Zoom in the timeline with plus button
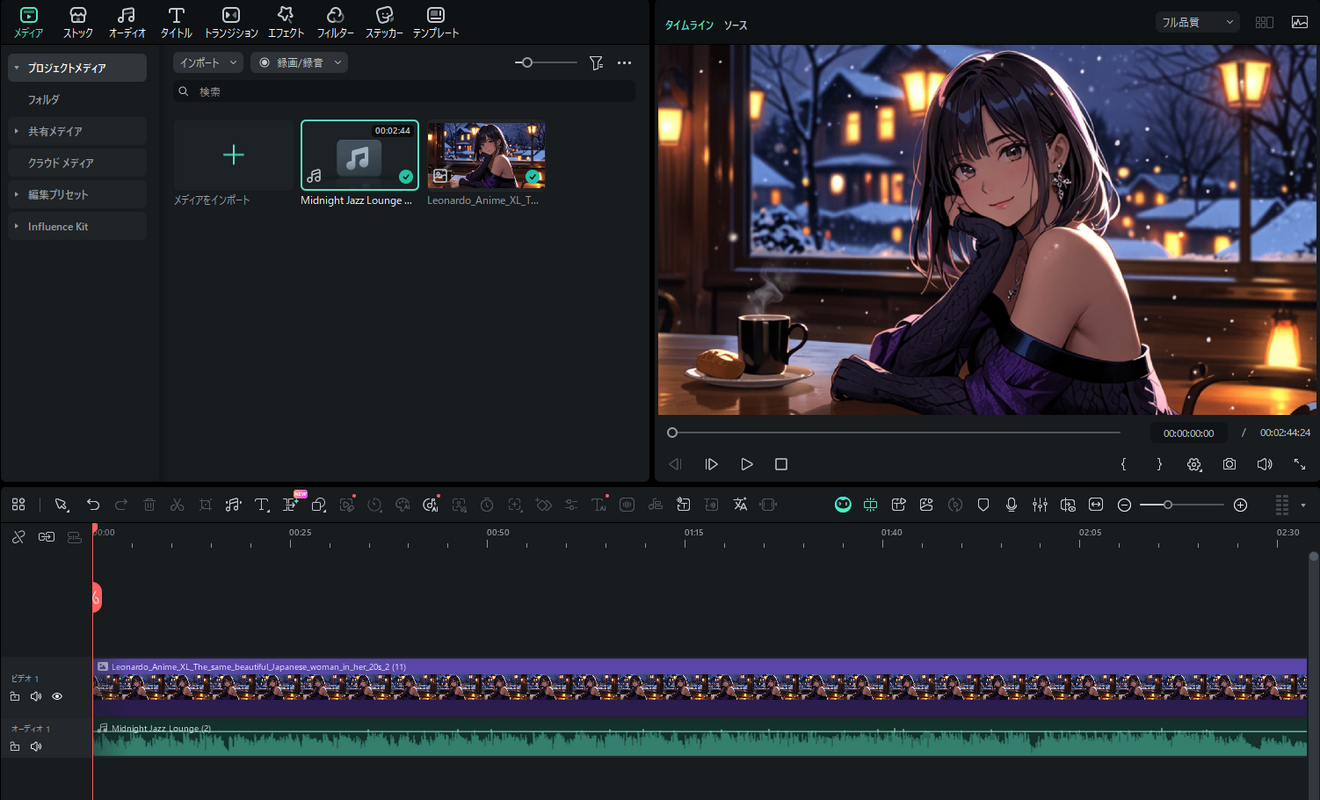 point(1241,505)
